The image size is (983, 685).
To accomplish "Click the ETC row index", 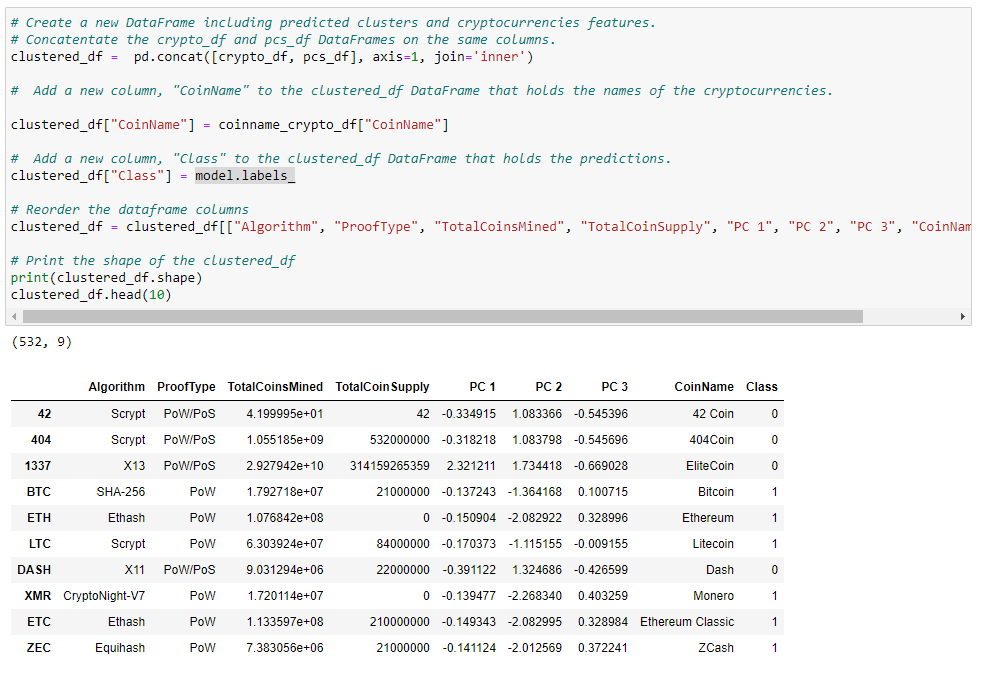I will [x=39, y=622].
